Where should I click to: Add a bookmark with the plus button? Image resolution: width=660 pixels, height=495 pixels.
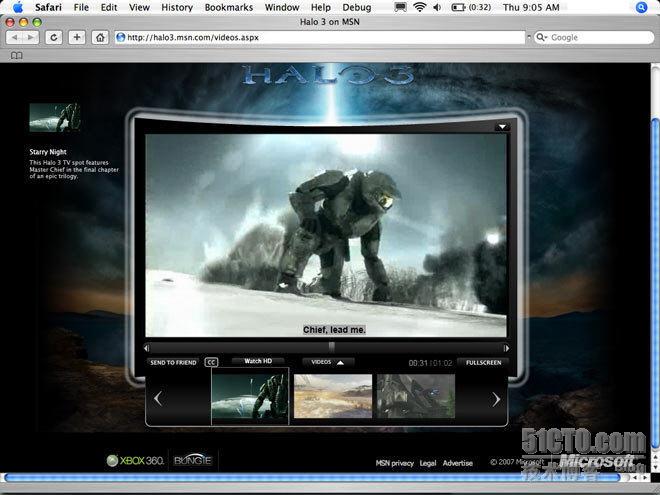coord(77,37)
